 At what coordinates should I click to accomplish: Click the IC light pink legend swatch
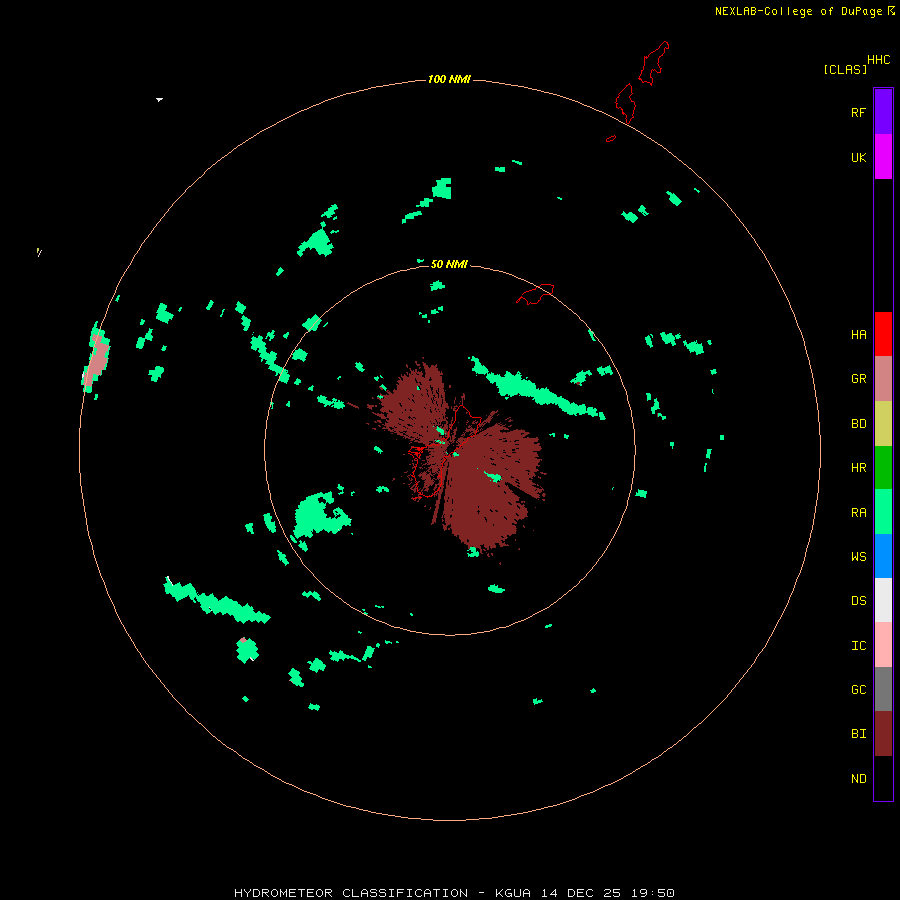click(x=883, y=645)
